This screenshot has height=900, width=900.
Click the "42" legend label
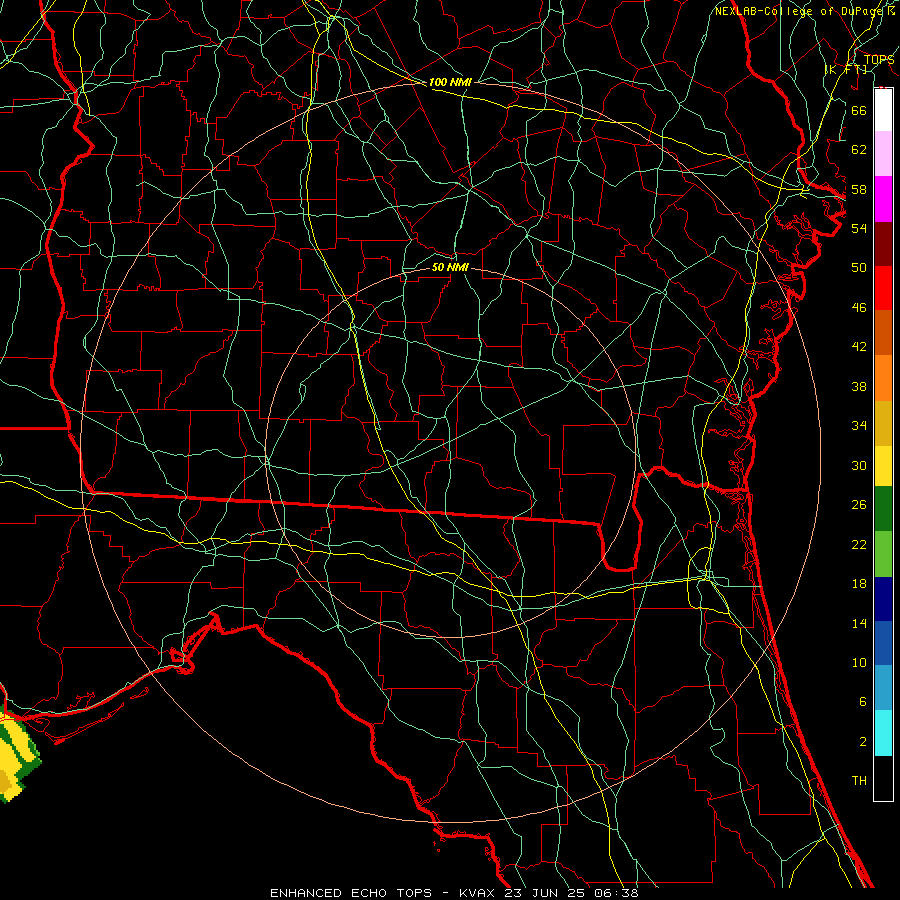pyautogui.click(x=859, y=346)
